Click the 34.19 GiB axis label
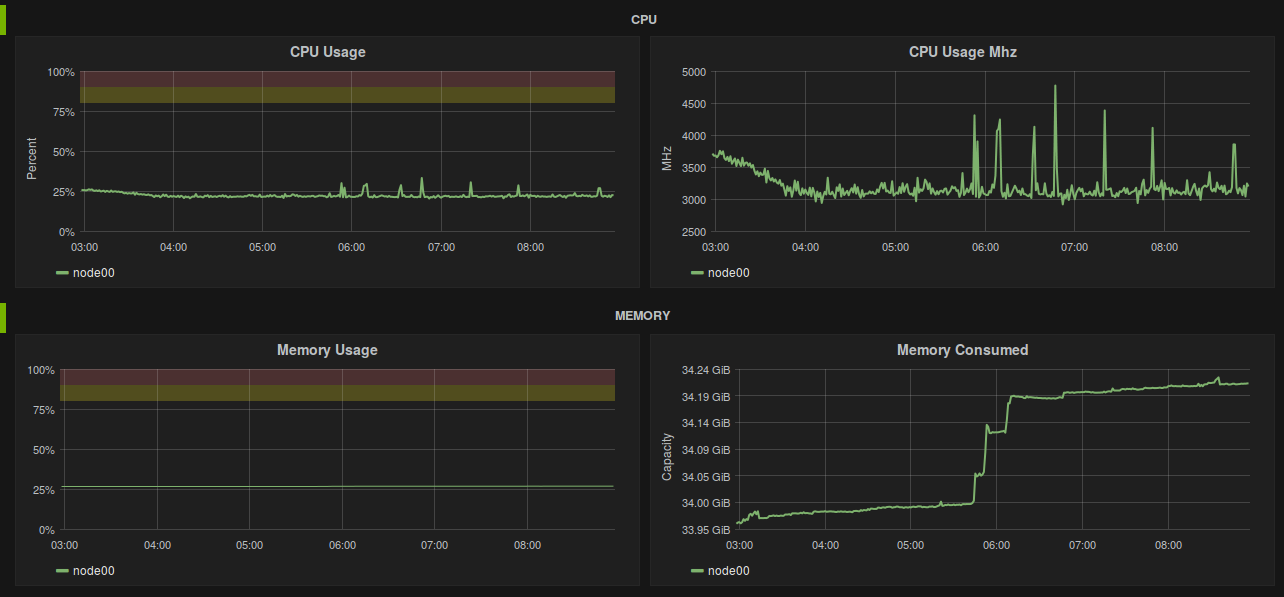The height and width of the screenshot is (597, 1284). 706,397
